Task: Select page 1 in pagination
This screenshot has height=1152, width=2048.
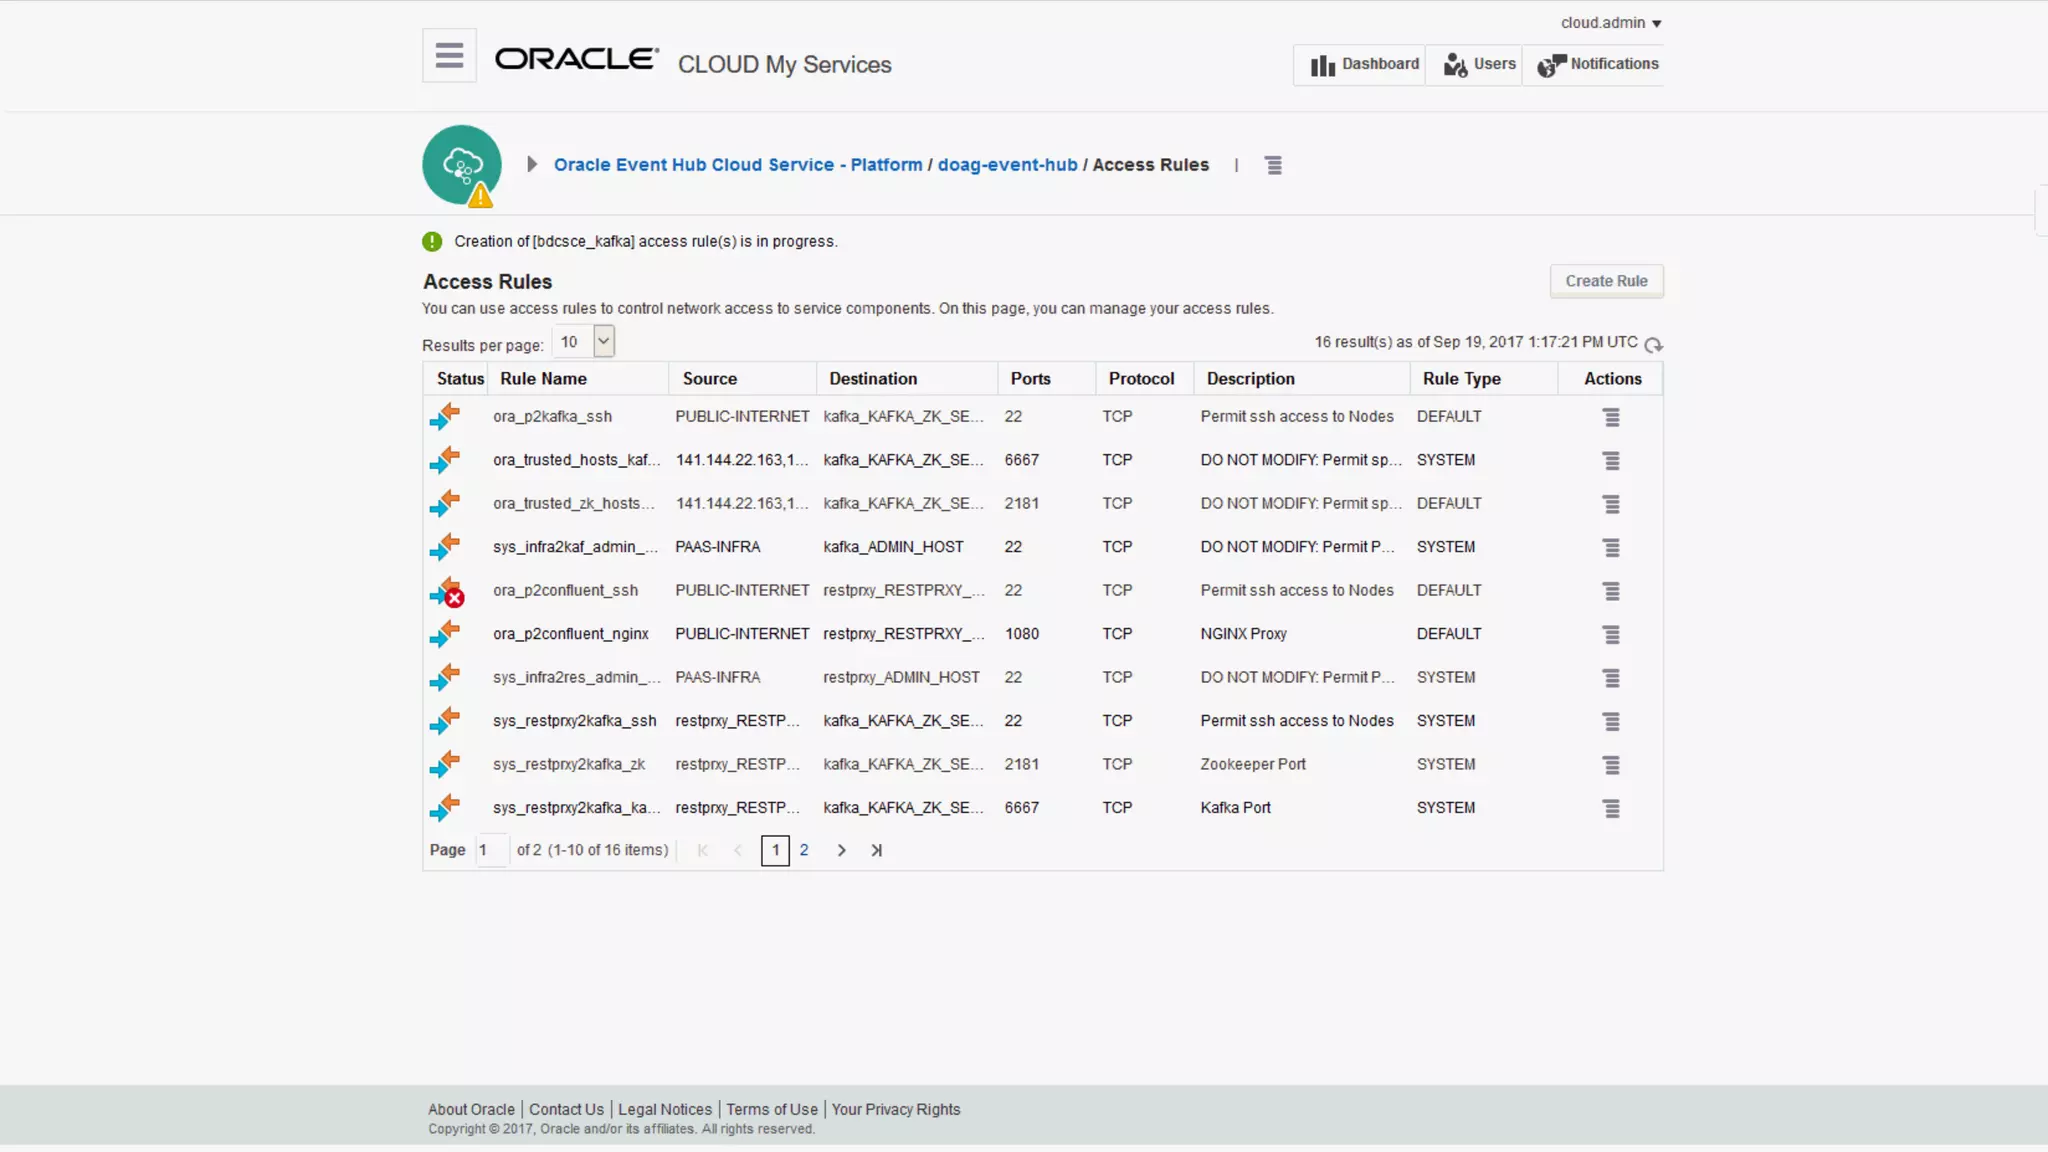Action: 775,850
